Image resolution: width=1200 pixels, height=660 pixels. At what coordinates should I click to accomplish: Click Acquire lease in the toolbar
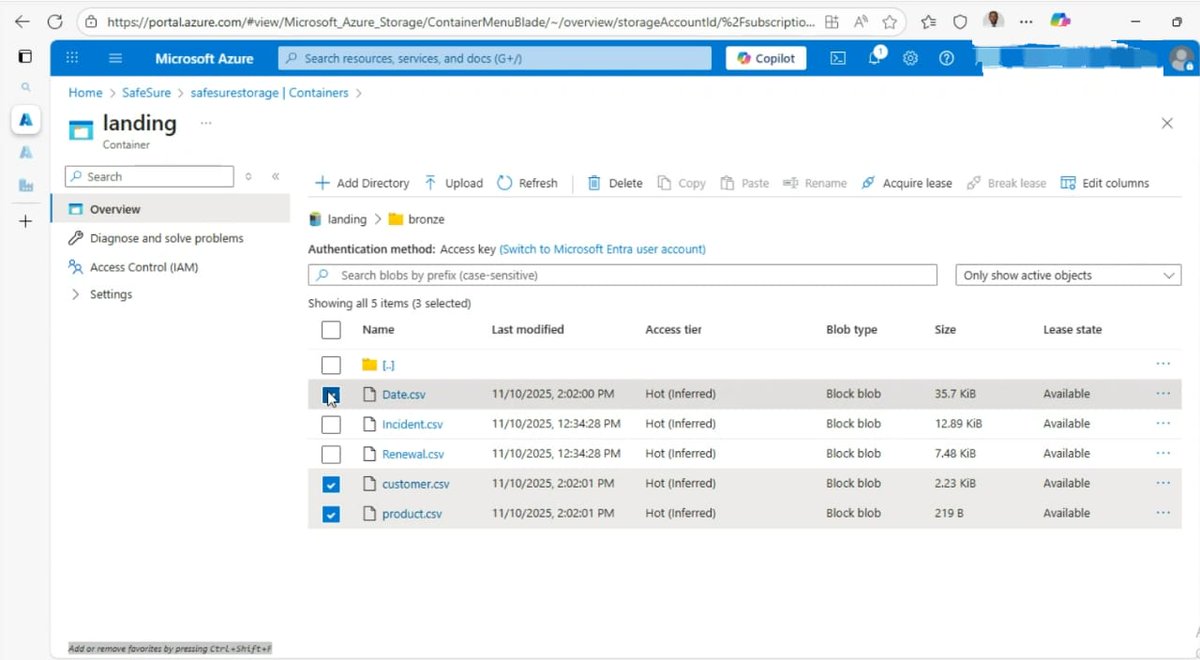coord(907,183)
